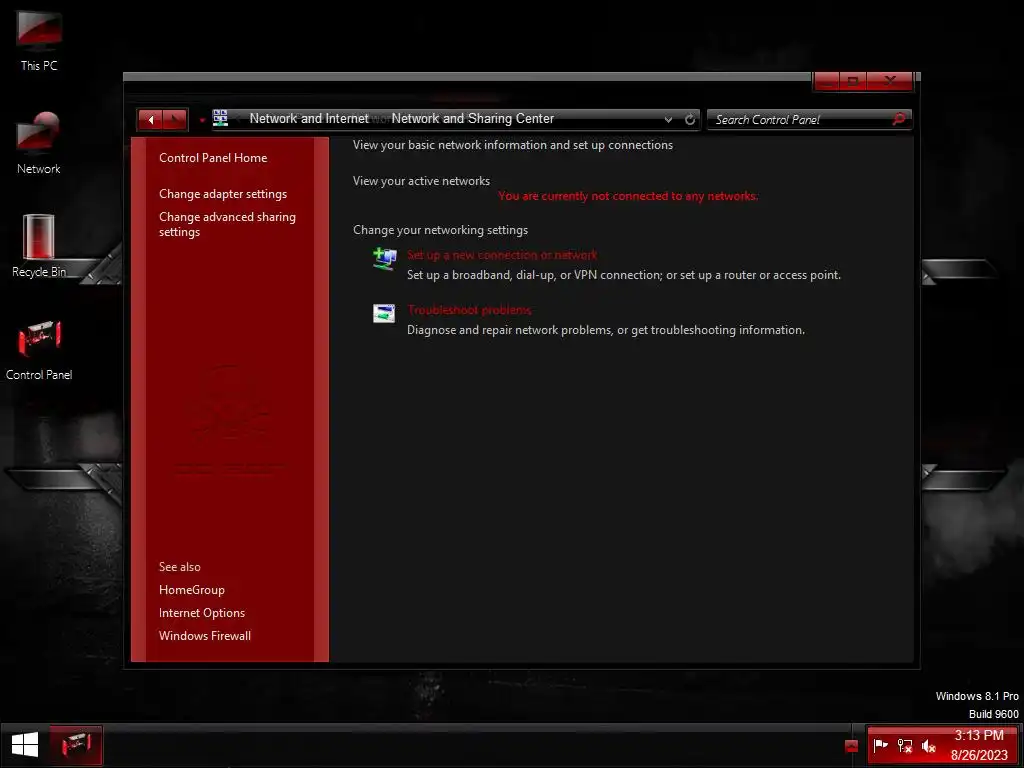Open This PC desktop icon
This screenshot has width=1024, height=768.
tap(39, 38)
